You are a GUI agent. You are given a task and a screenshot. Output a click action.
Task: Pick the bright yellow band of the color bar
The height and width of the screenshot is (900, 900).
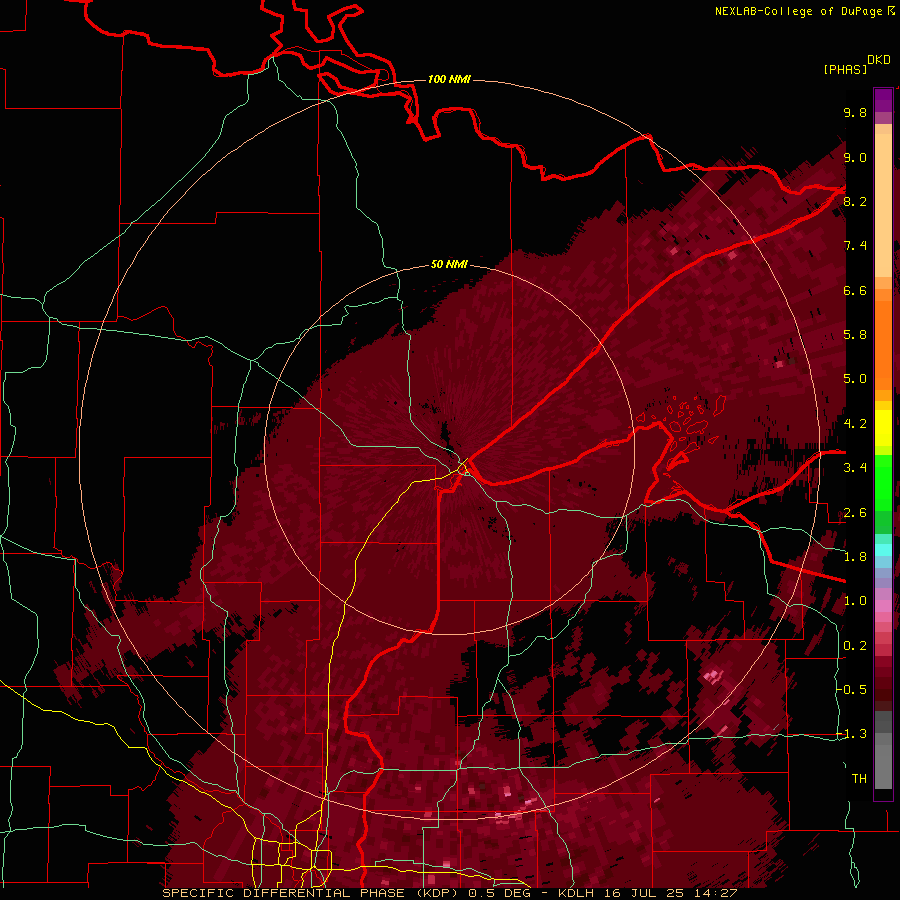(883, 428)
